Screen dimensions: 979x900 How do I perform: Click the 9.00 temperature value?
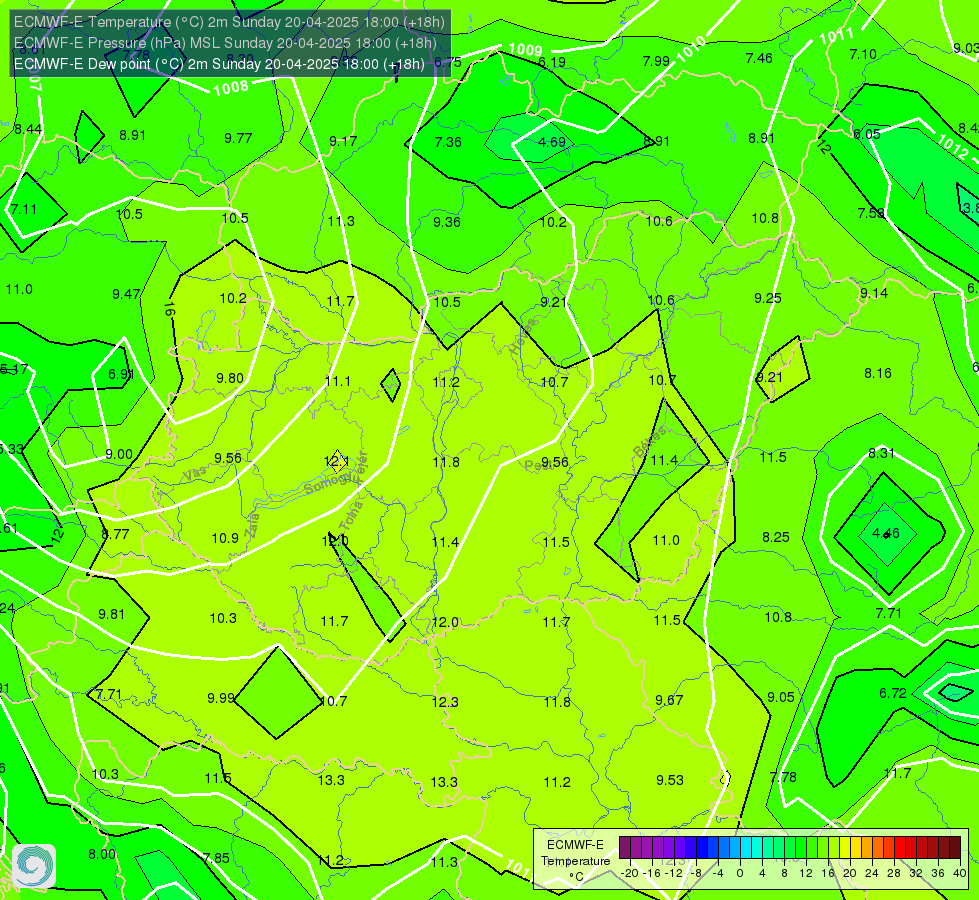[119, 455]
